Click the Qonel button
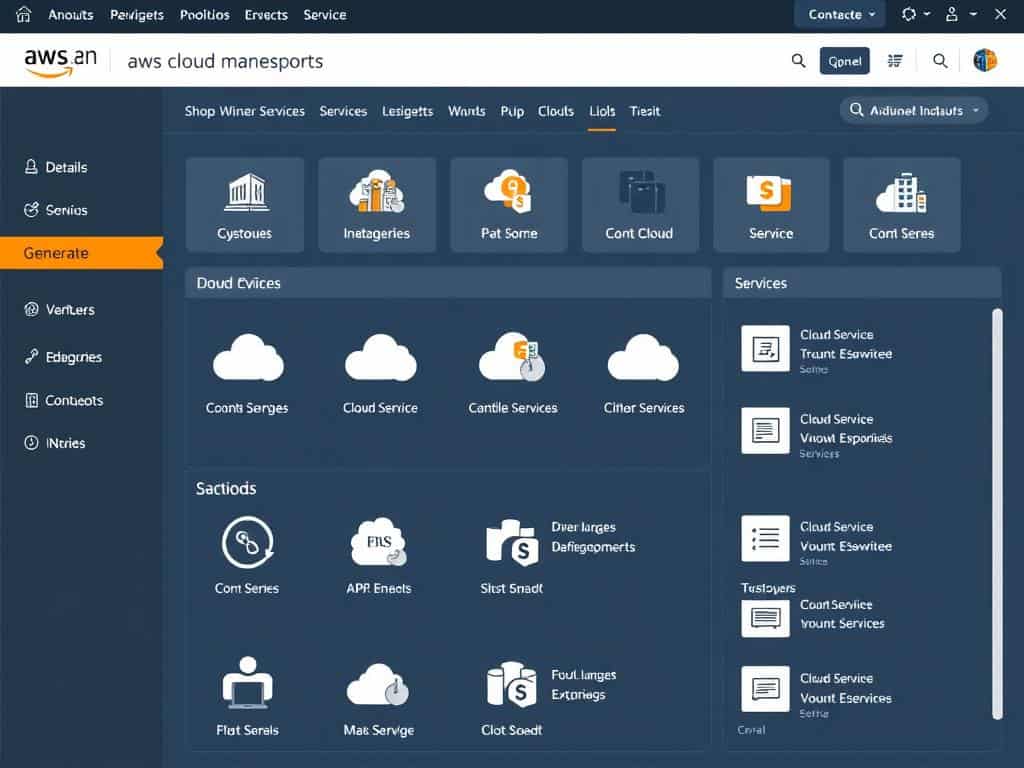1024x768 pixels. [x=844, y=61]
